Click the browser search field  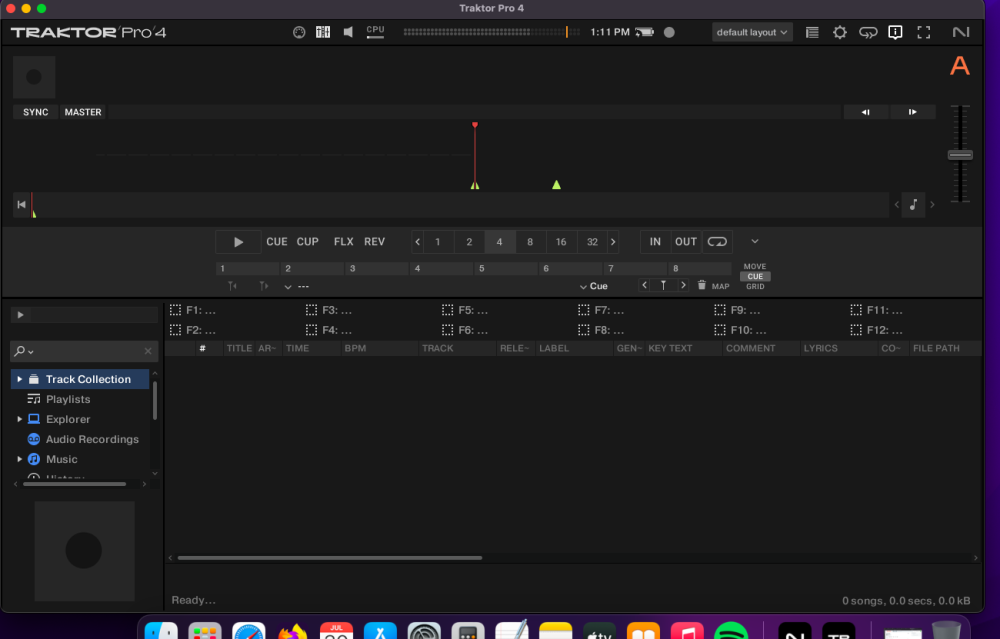click(x=84, y=351)
